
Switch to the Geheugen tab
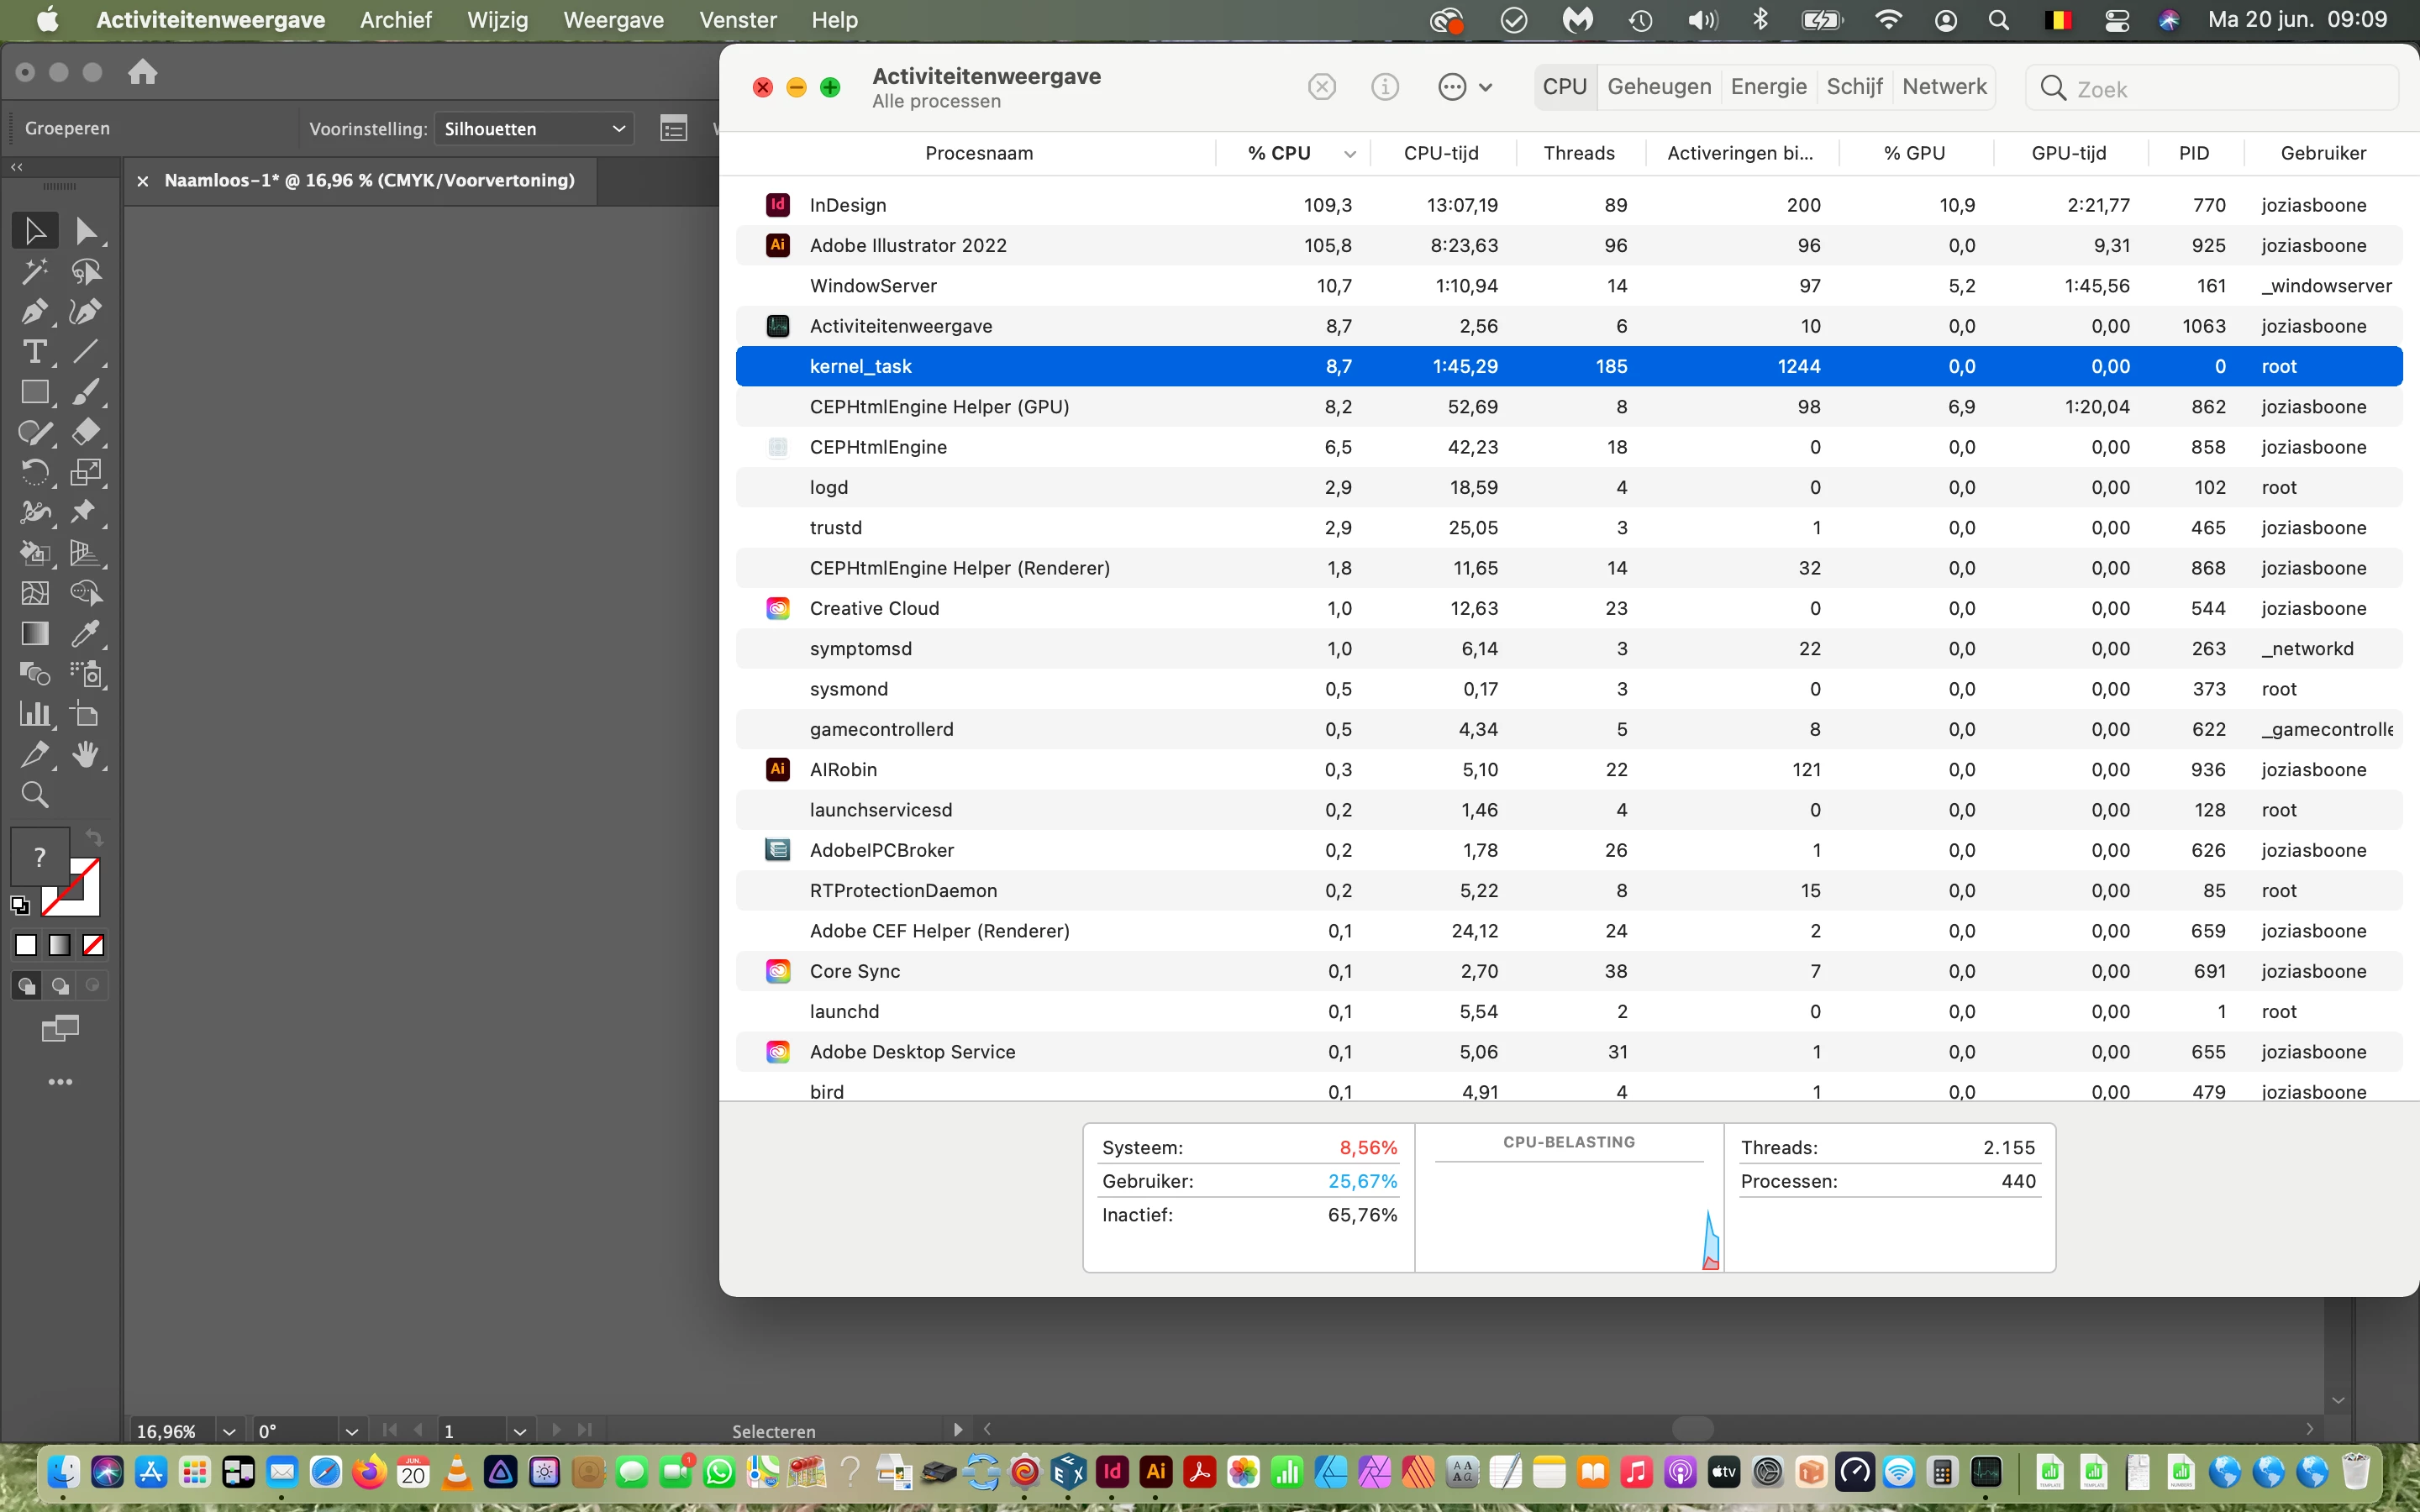[x=1658, y=87]
